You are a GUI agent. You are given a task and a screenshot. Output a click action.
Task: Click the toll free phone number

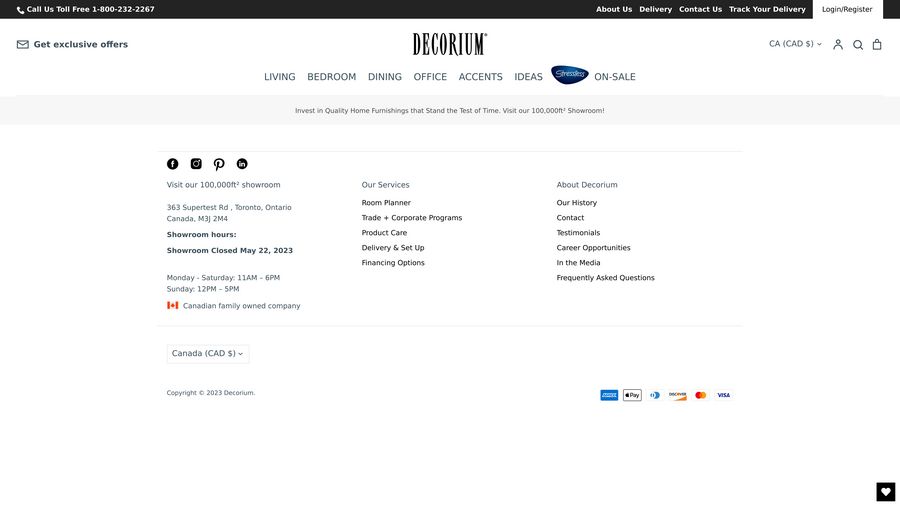pyautogui.click(x=123, y=9)
